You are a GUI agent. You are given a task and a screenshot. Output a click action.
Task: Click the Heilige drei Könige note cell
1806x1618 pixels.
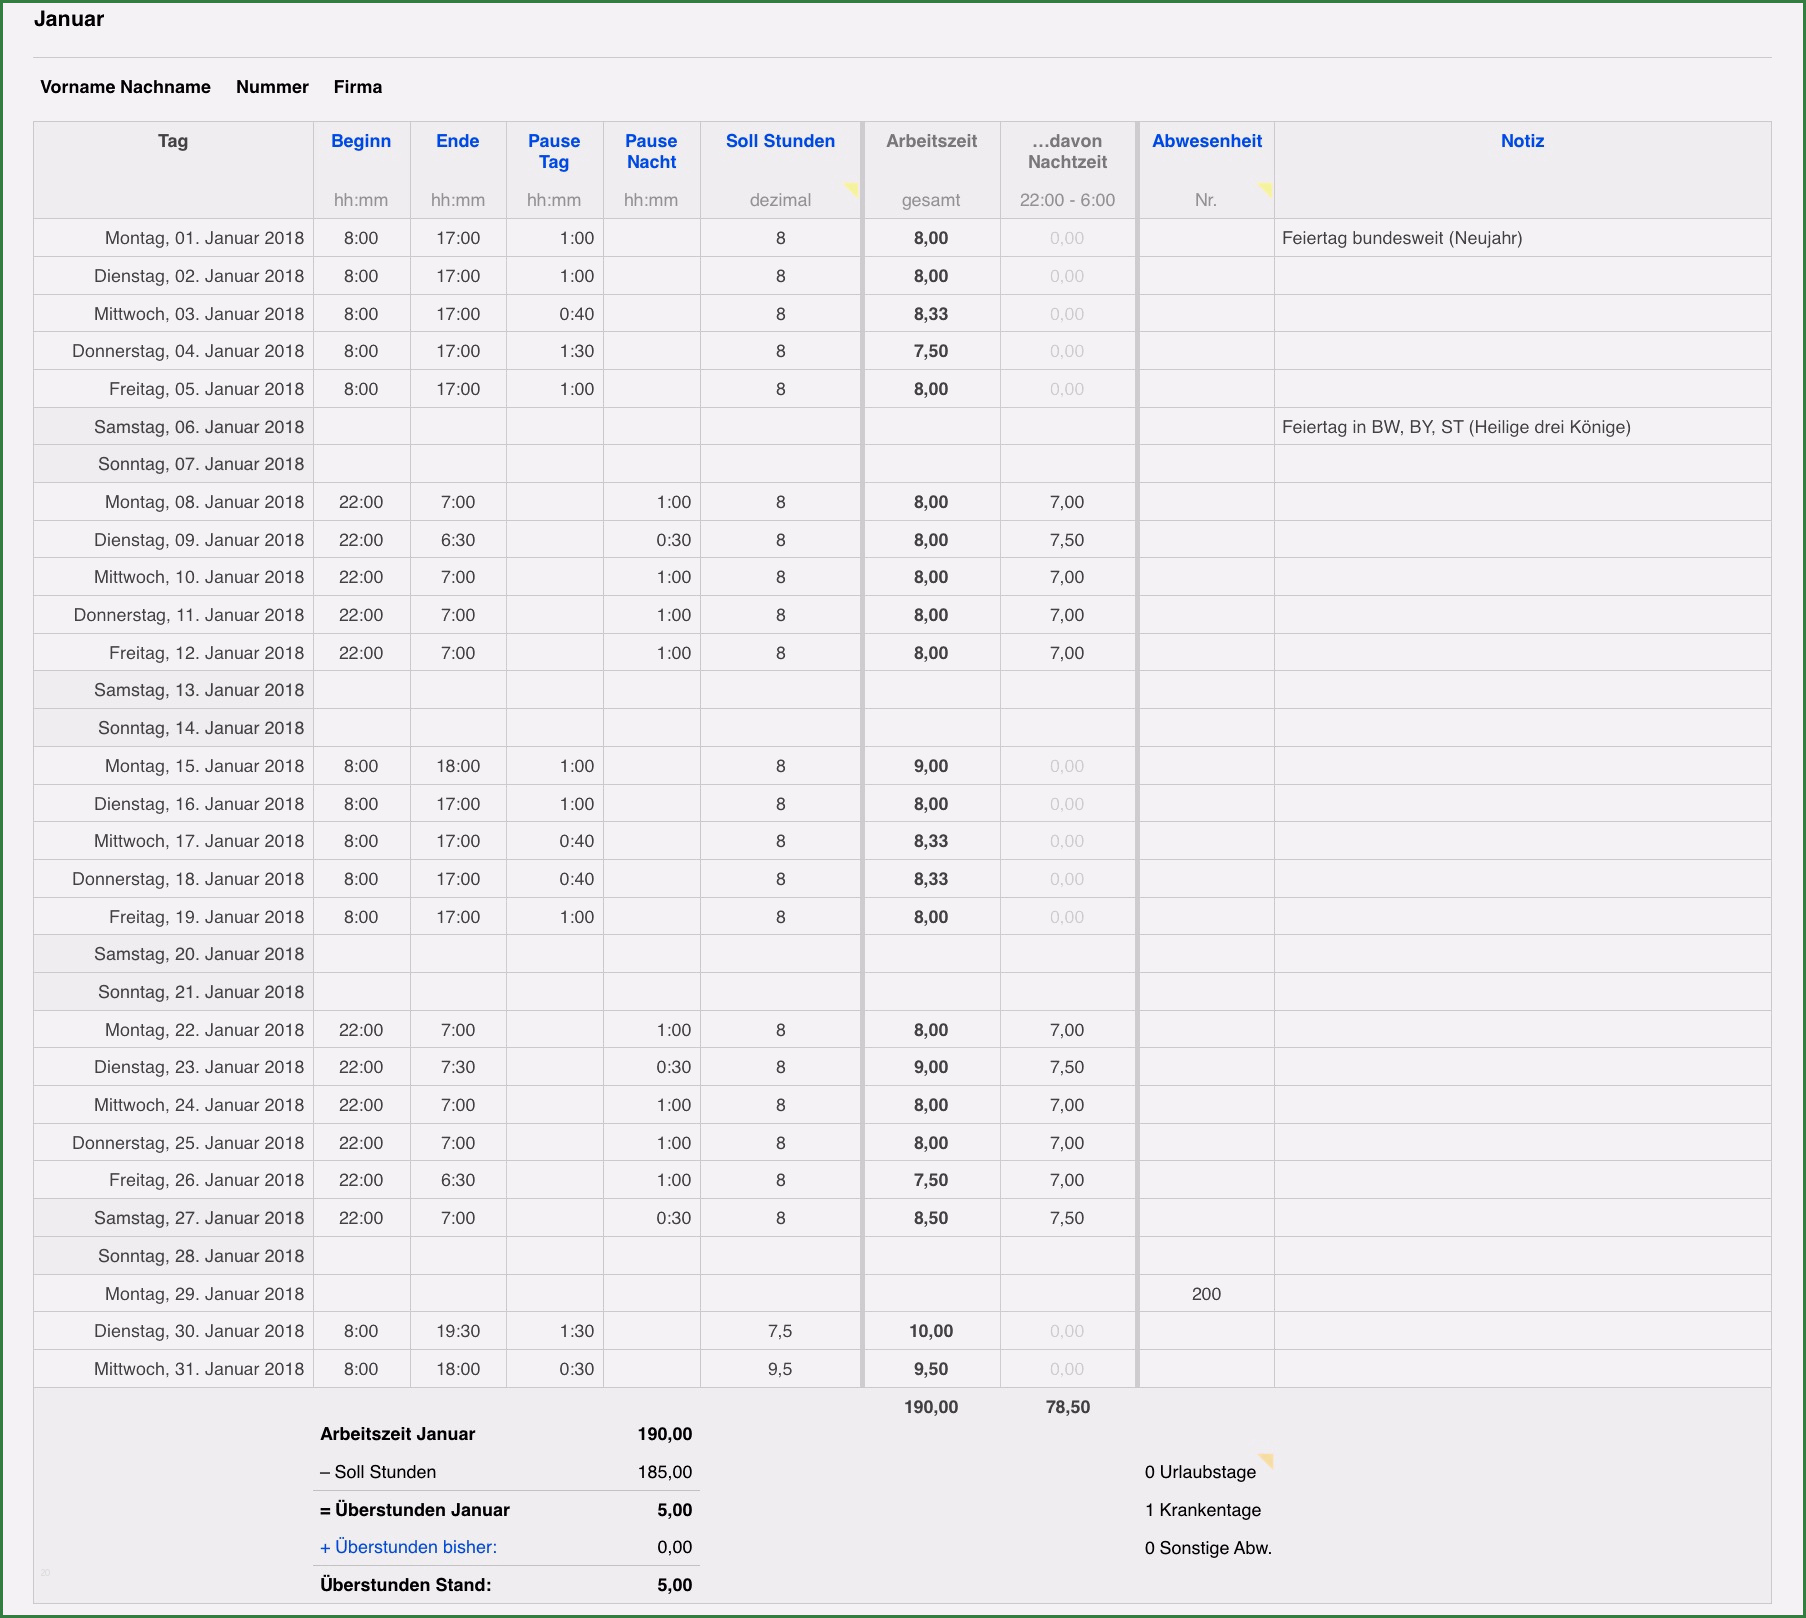pyautogui.click(x=1521, y=427)
